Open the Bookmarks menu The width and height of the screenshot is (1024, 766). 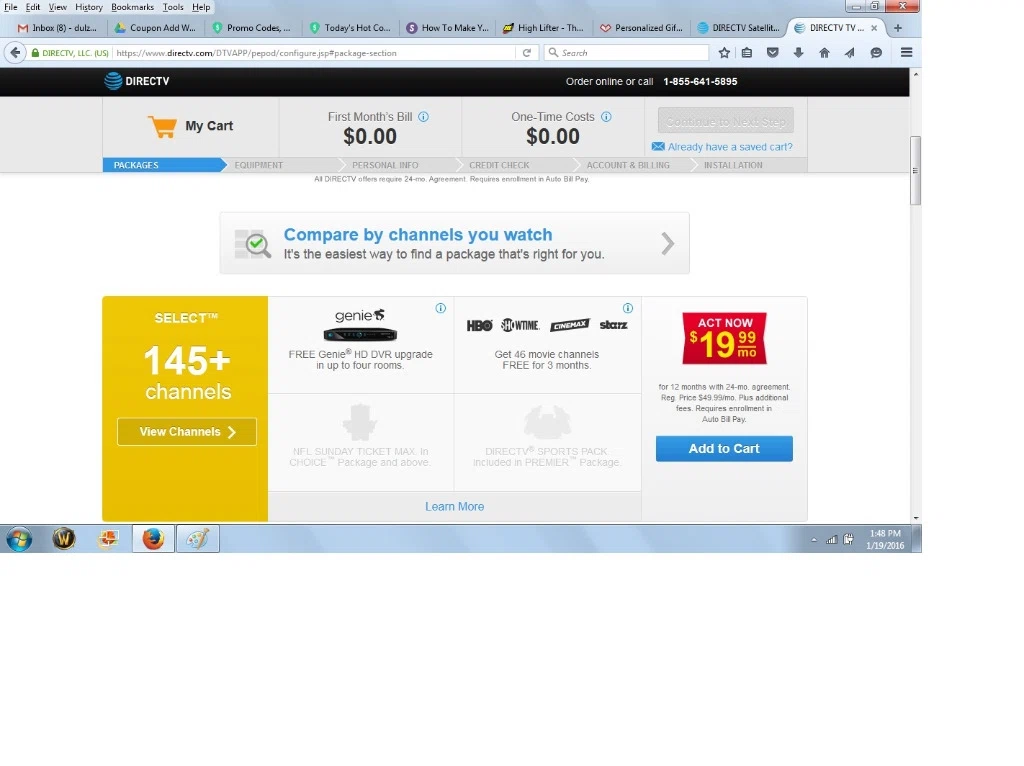coord(133,7)
